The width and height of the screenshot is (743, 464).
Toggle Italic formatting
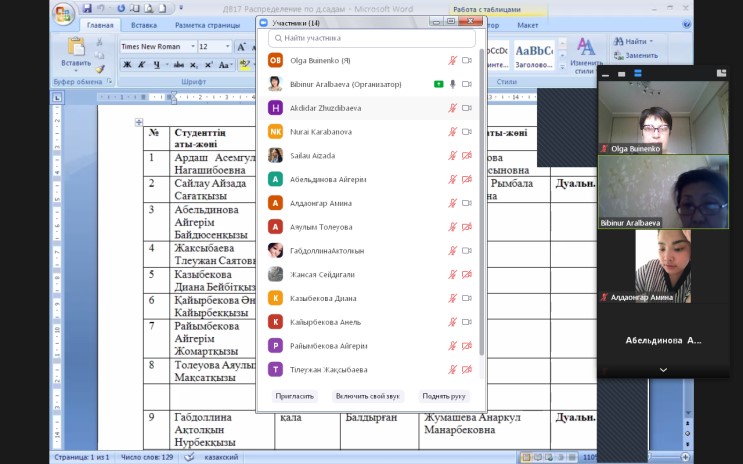click(x=142, y=65)
